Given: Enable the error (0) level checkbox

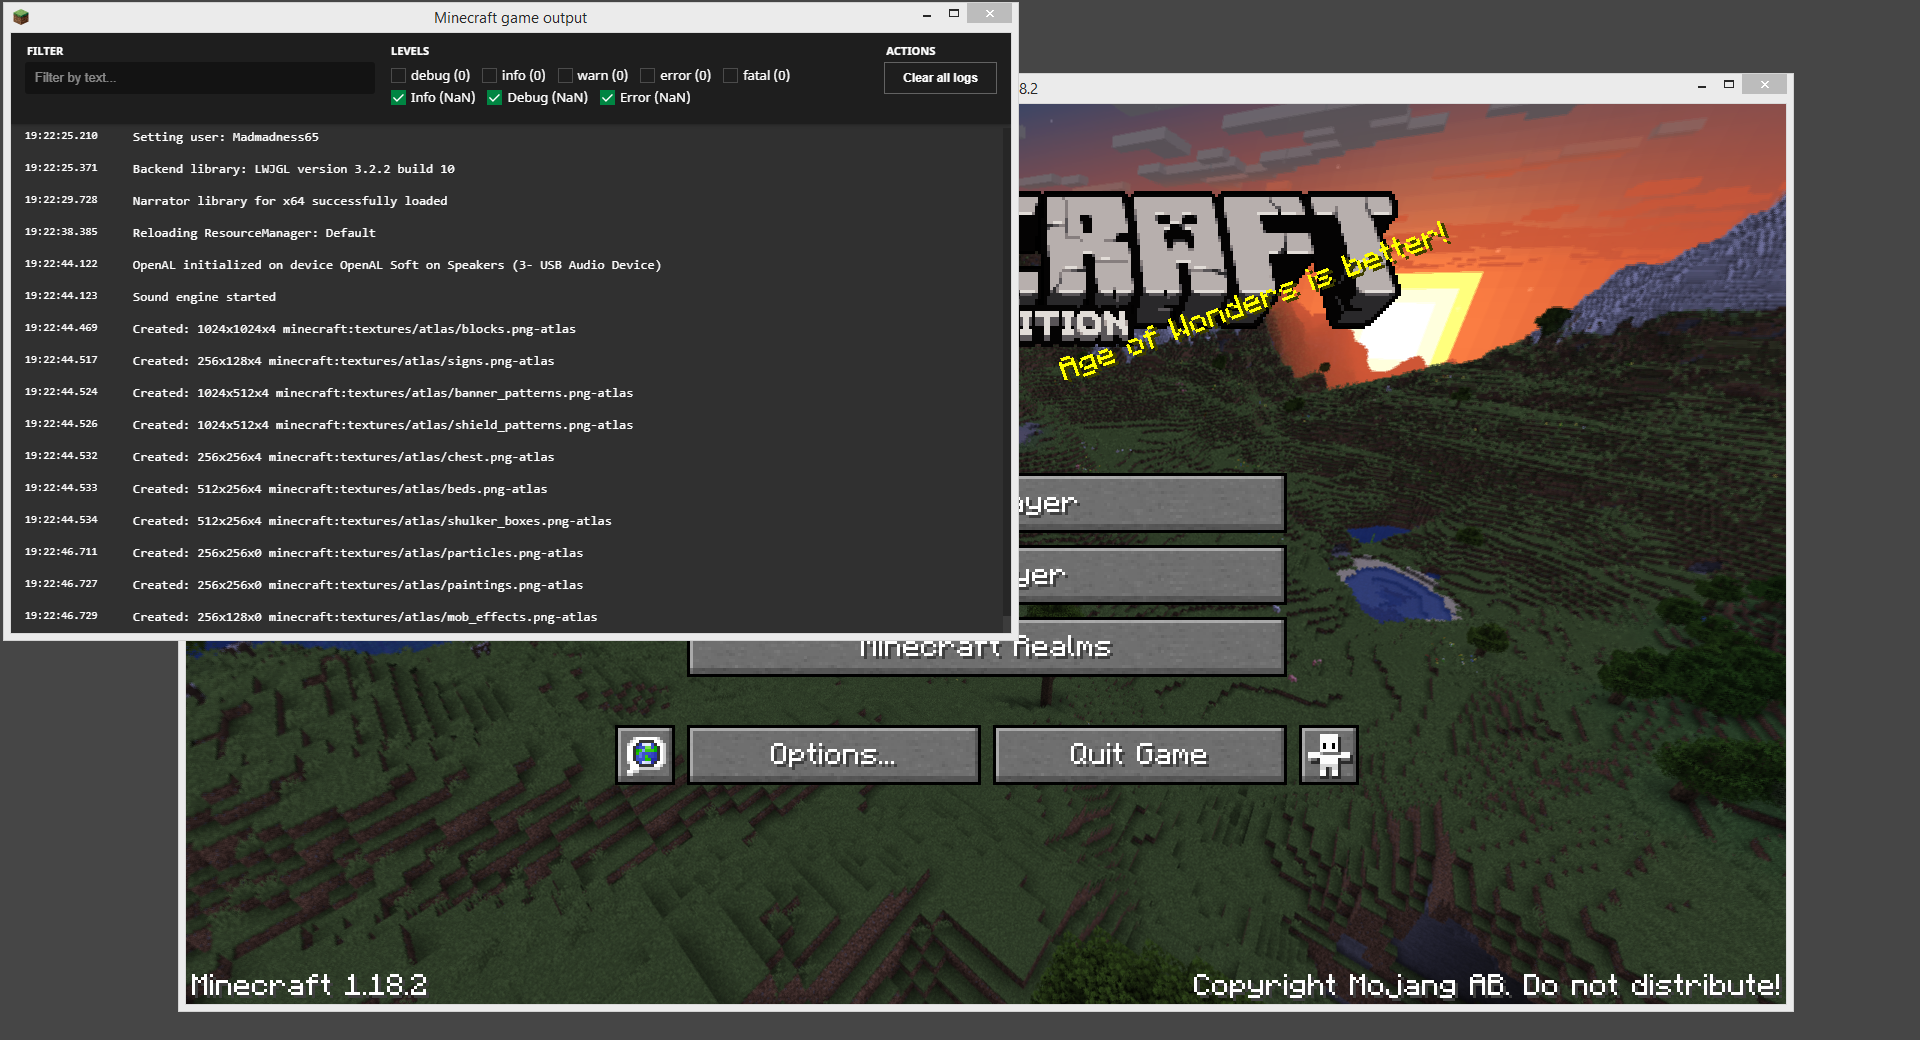Looking at the screenshot, I should tap(647, 76).
